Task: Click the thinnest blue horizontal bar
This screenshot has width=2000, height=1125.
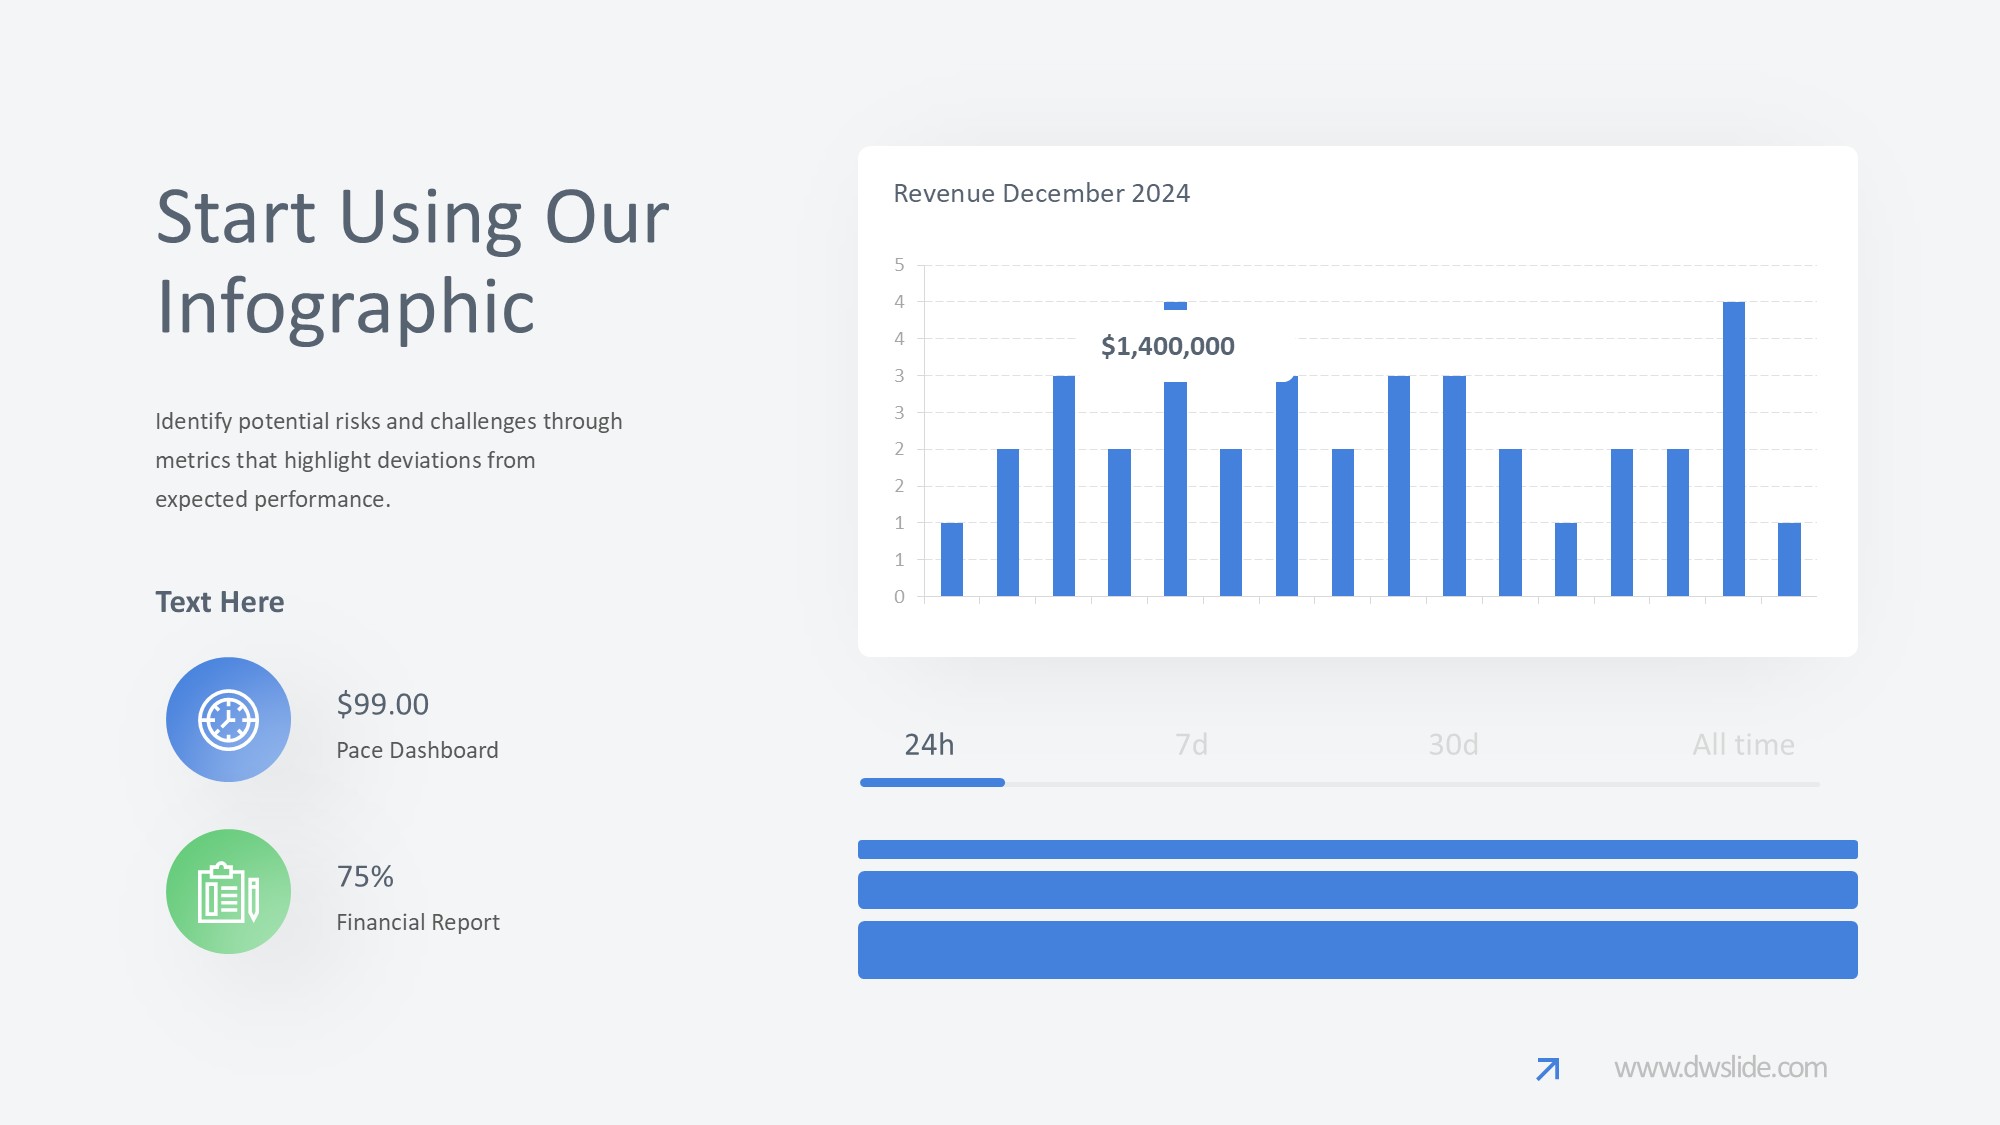Action: [x=1357, y=850]
